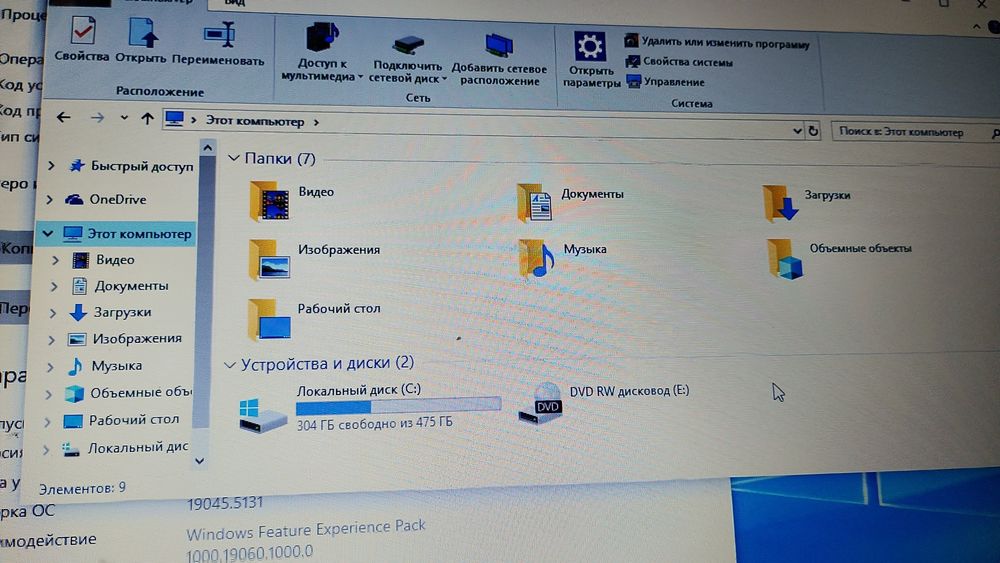Open Свойства системы
The height and width of the screenshot is (563, 1000).
click(680, 62)
